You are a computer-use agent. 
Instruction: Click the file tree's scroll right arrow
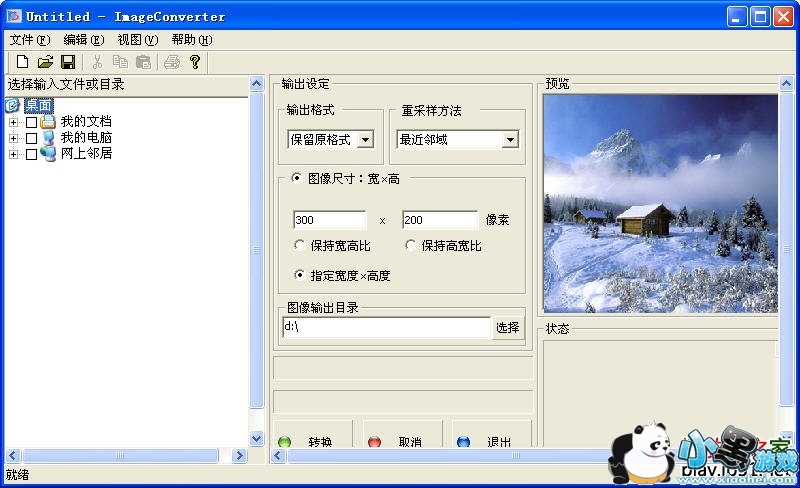239,455
